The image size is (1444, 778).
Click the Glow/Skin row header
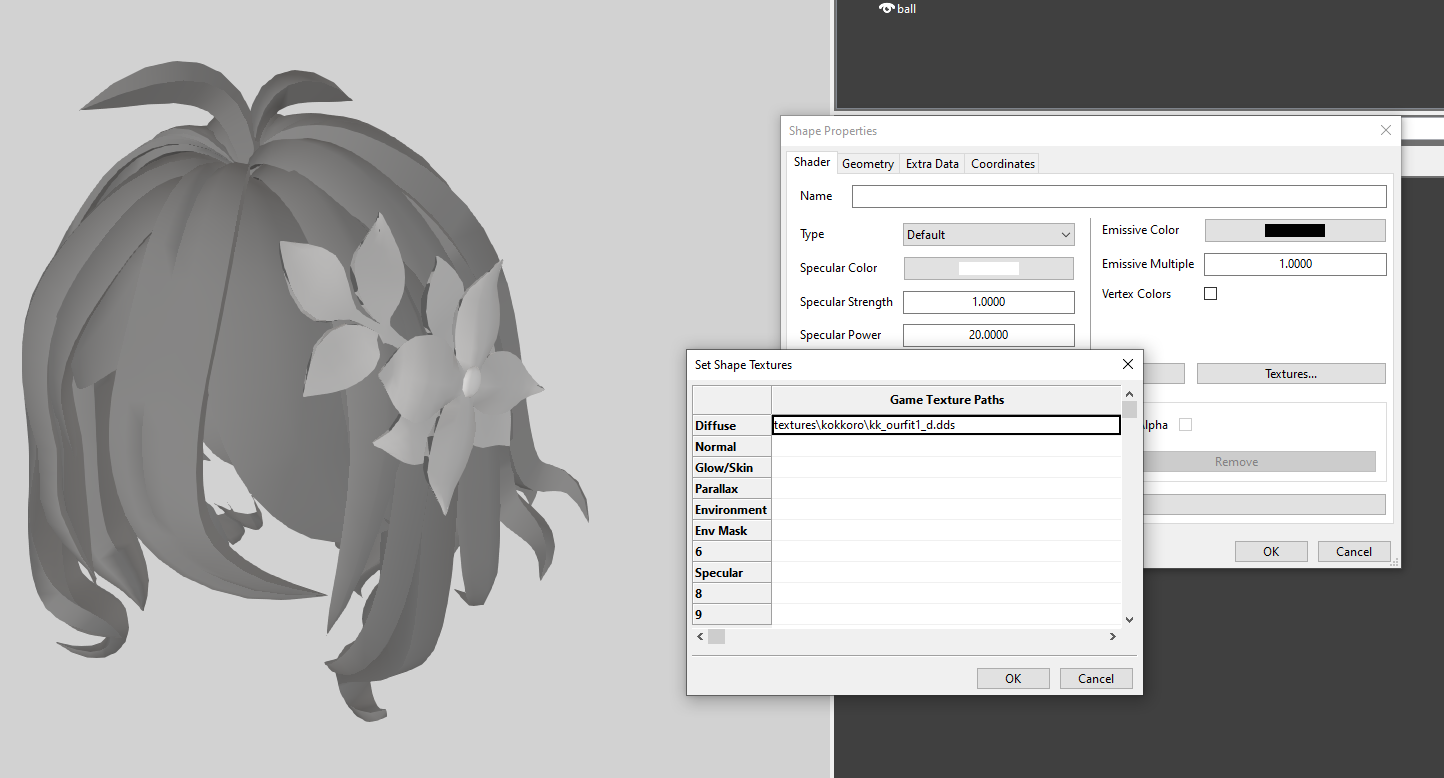pos(732,467)
